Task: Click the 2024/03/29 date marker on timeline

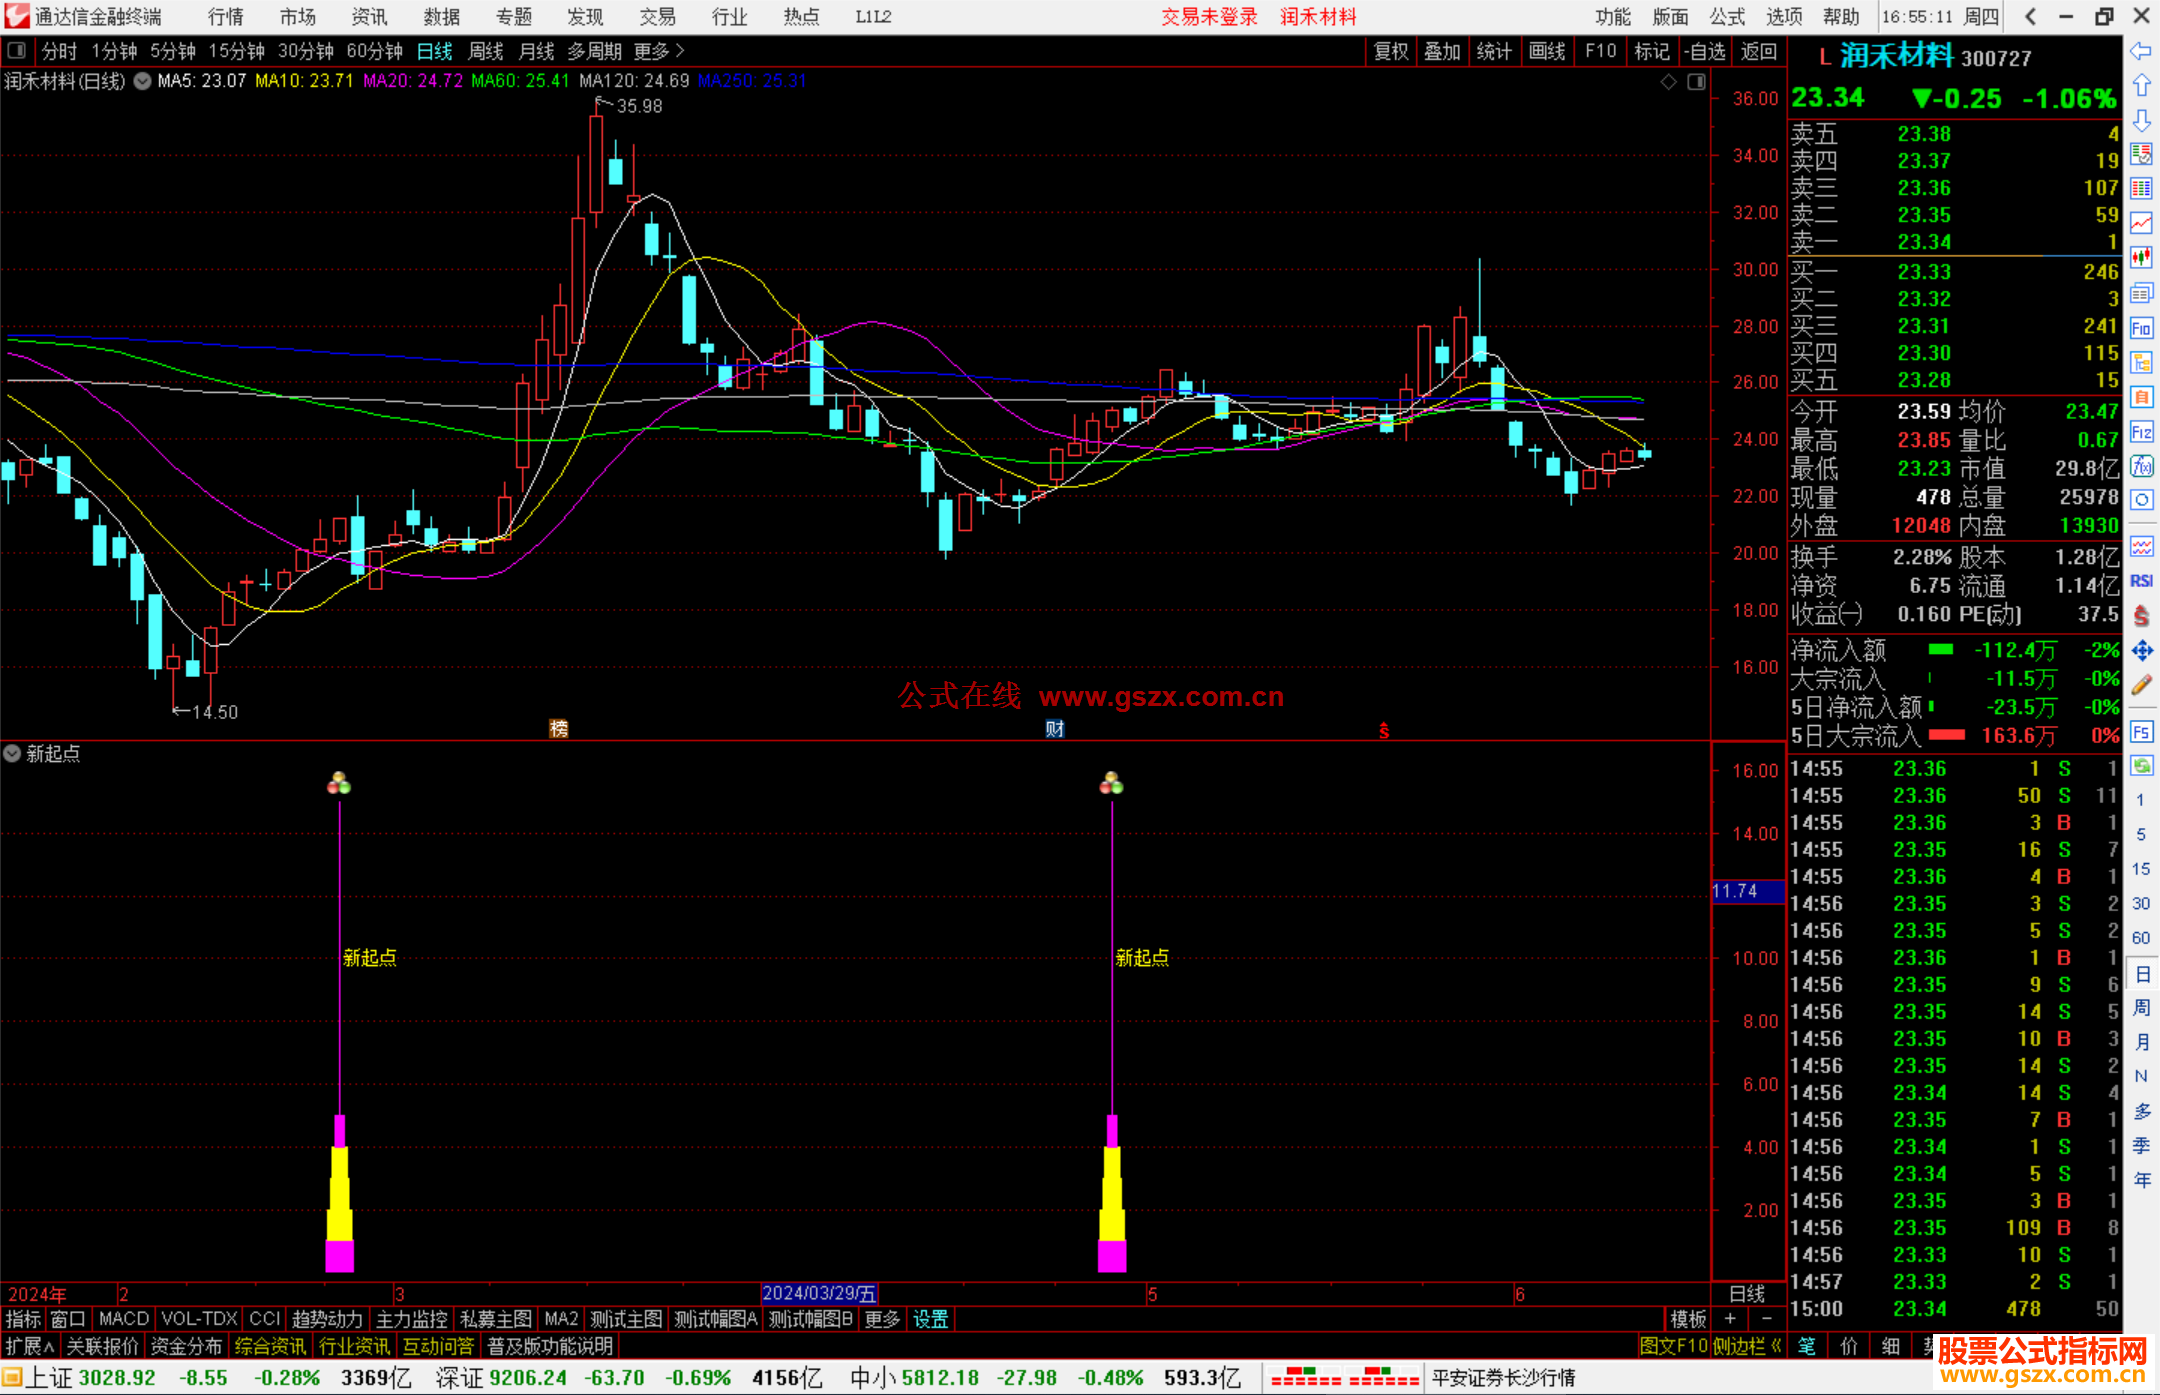Action: [818, 1293]
